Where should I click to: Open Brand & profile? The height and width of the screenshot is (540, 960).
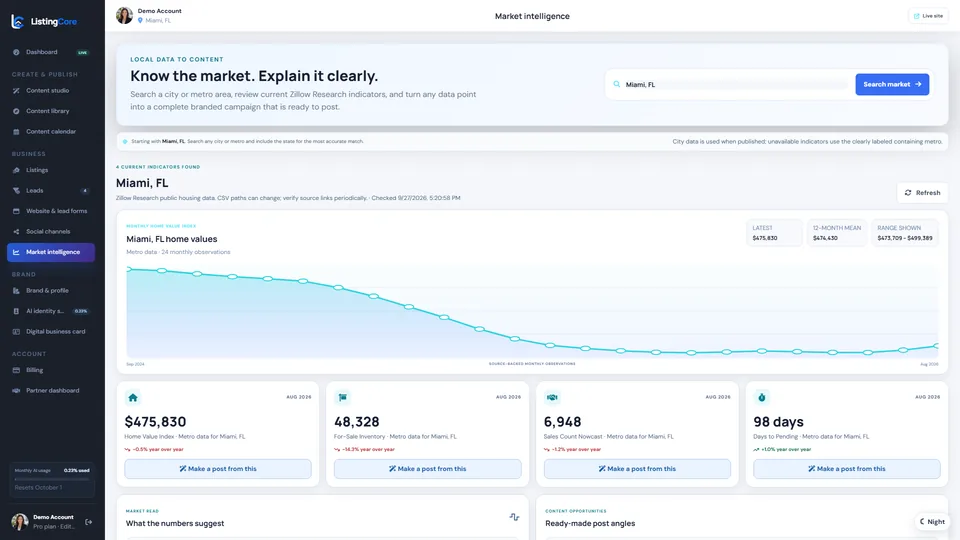pyautogui.click(x=51, y=291)
